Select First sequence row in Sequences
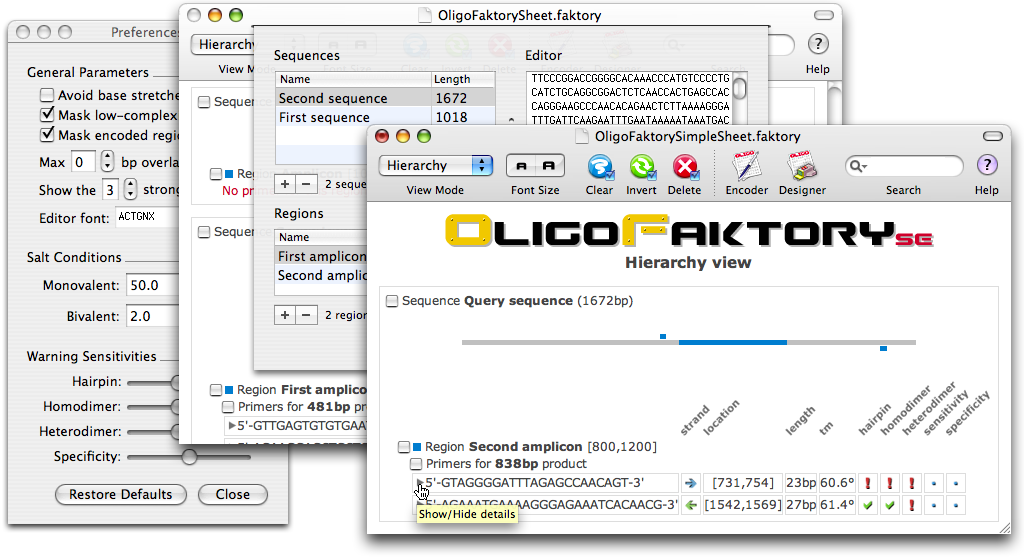This screenshot has width=1024, height=557. (x=385, y=118)
